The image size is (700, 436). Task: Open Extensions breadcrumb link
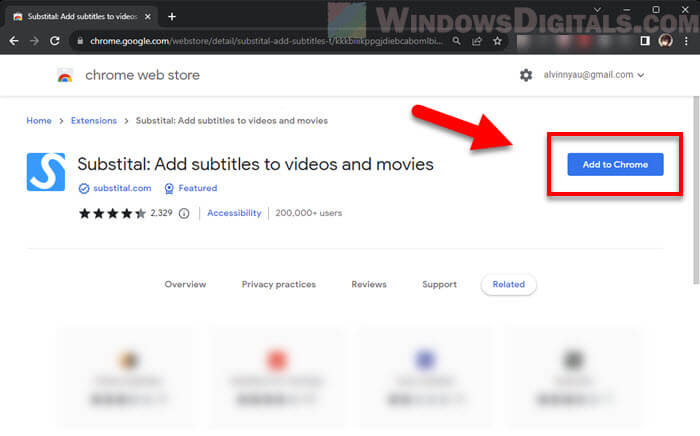click(x=93, y=121)
